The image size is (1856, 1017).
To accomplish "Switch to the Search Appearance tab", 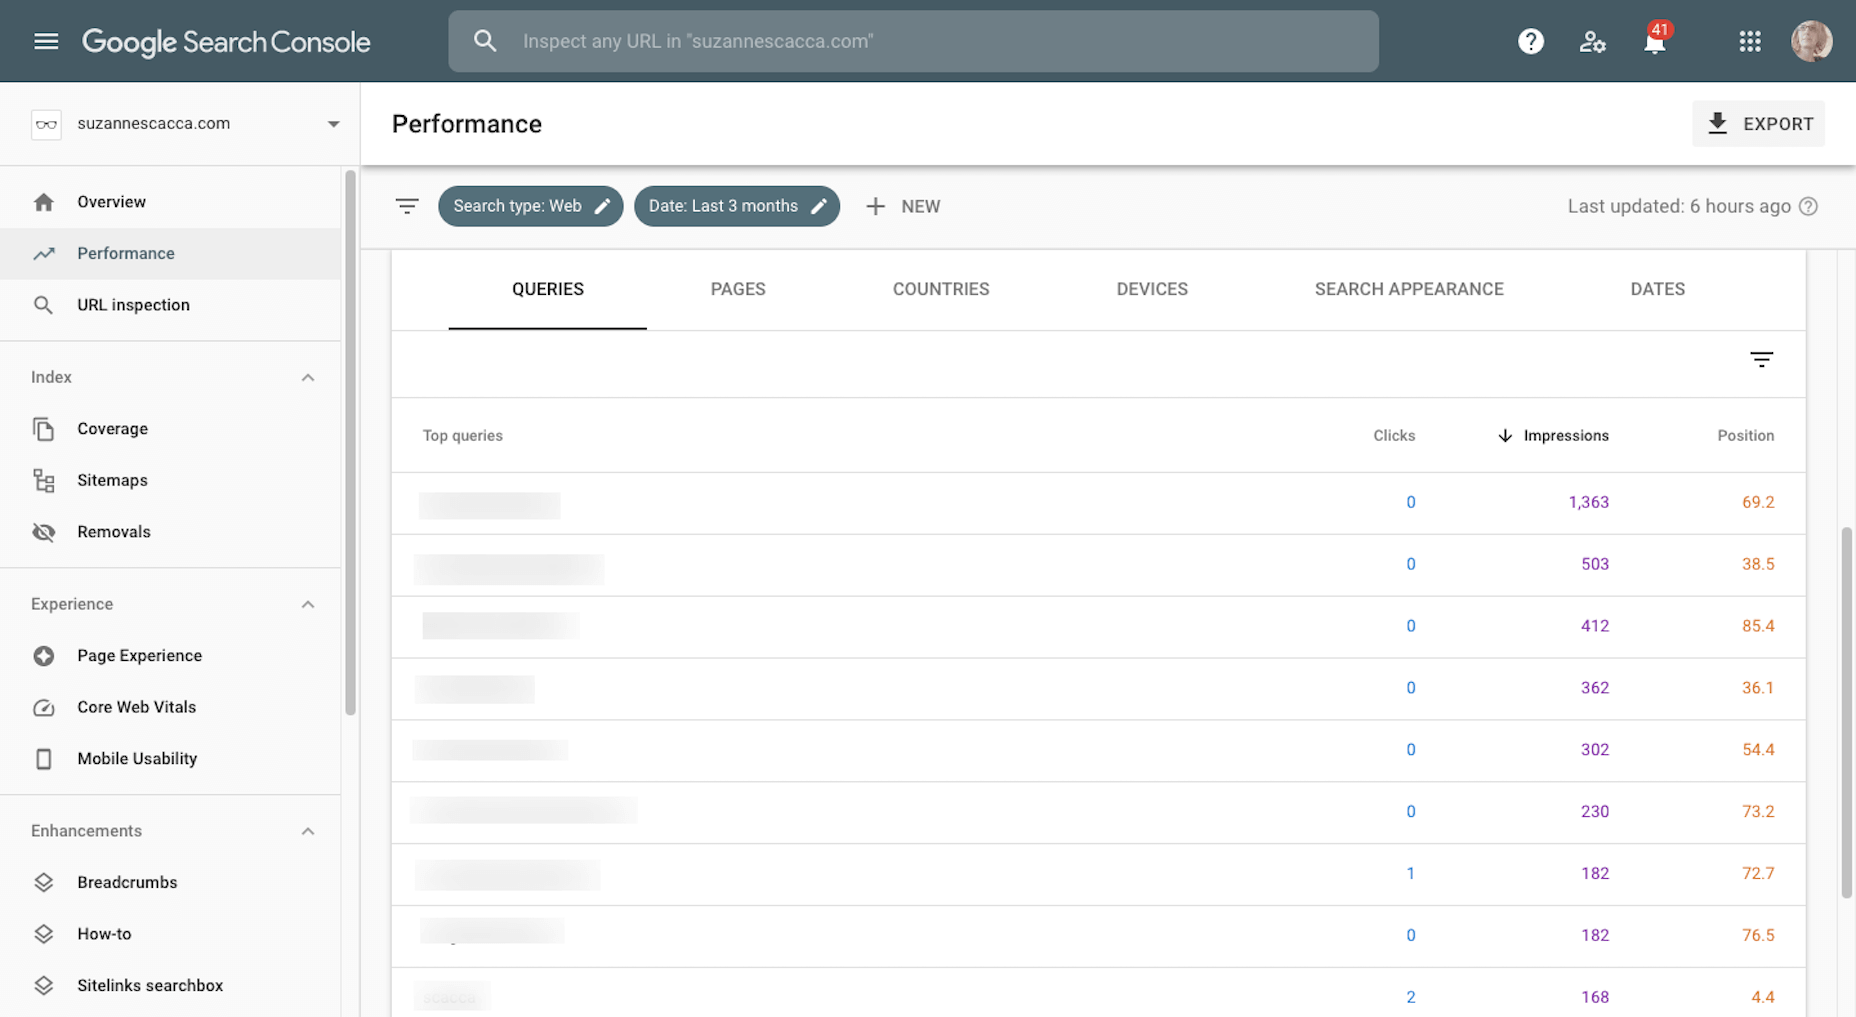I will pos(1409,289).
